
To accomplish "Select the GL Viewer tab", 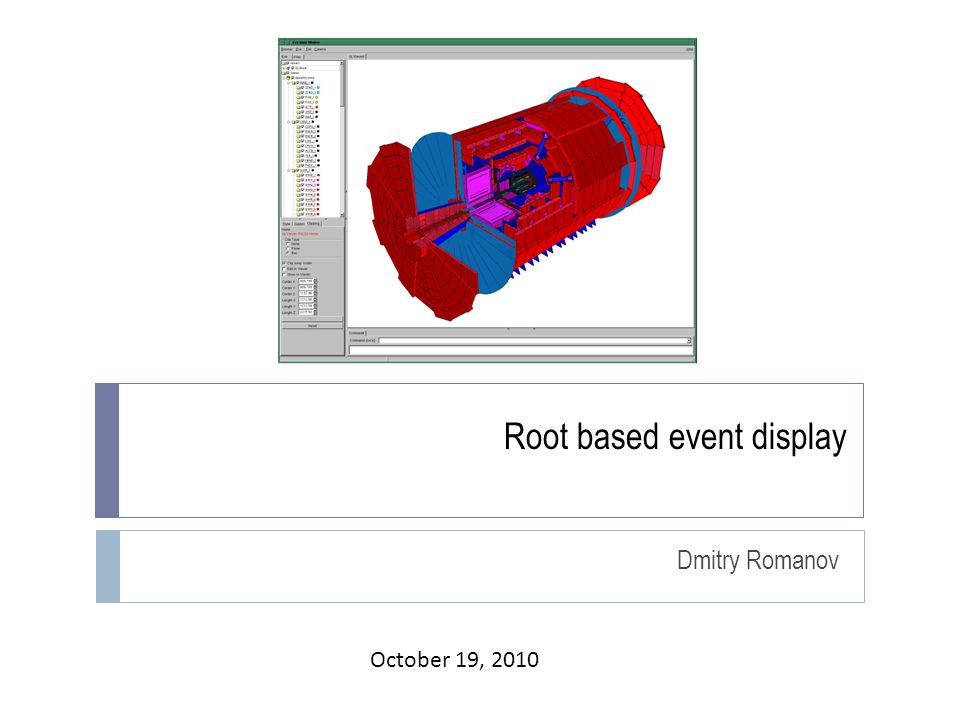I will [x=357, y=56].
